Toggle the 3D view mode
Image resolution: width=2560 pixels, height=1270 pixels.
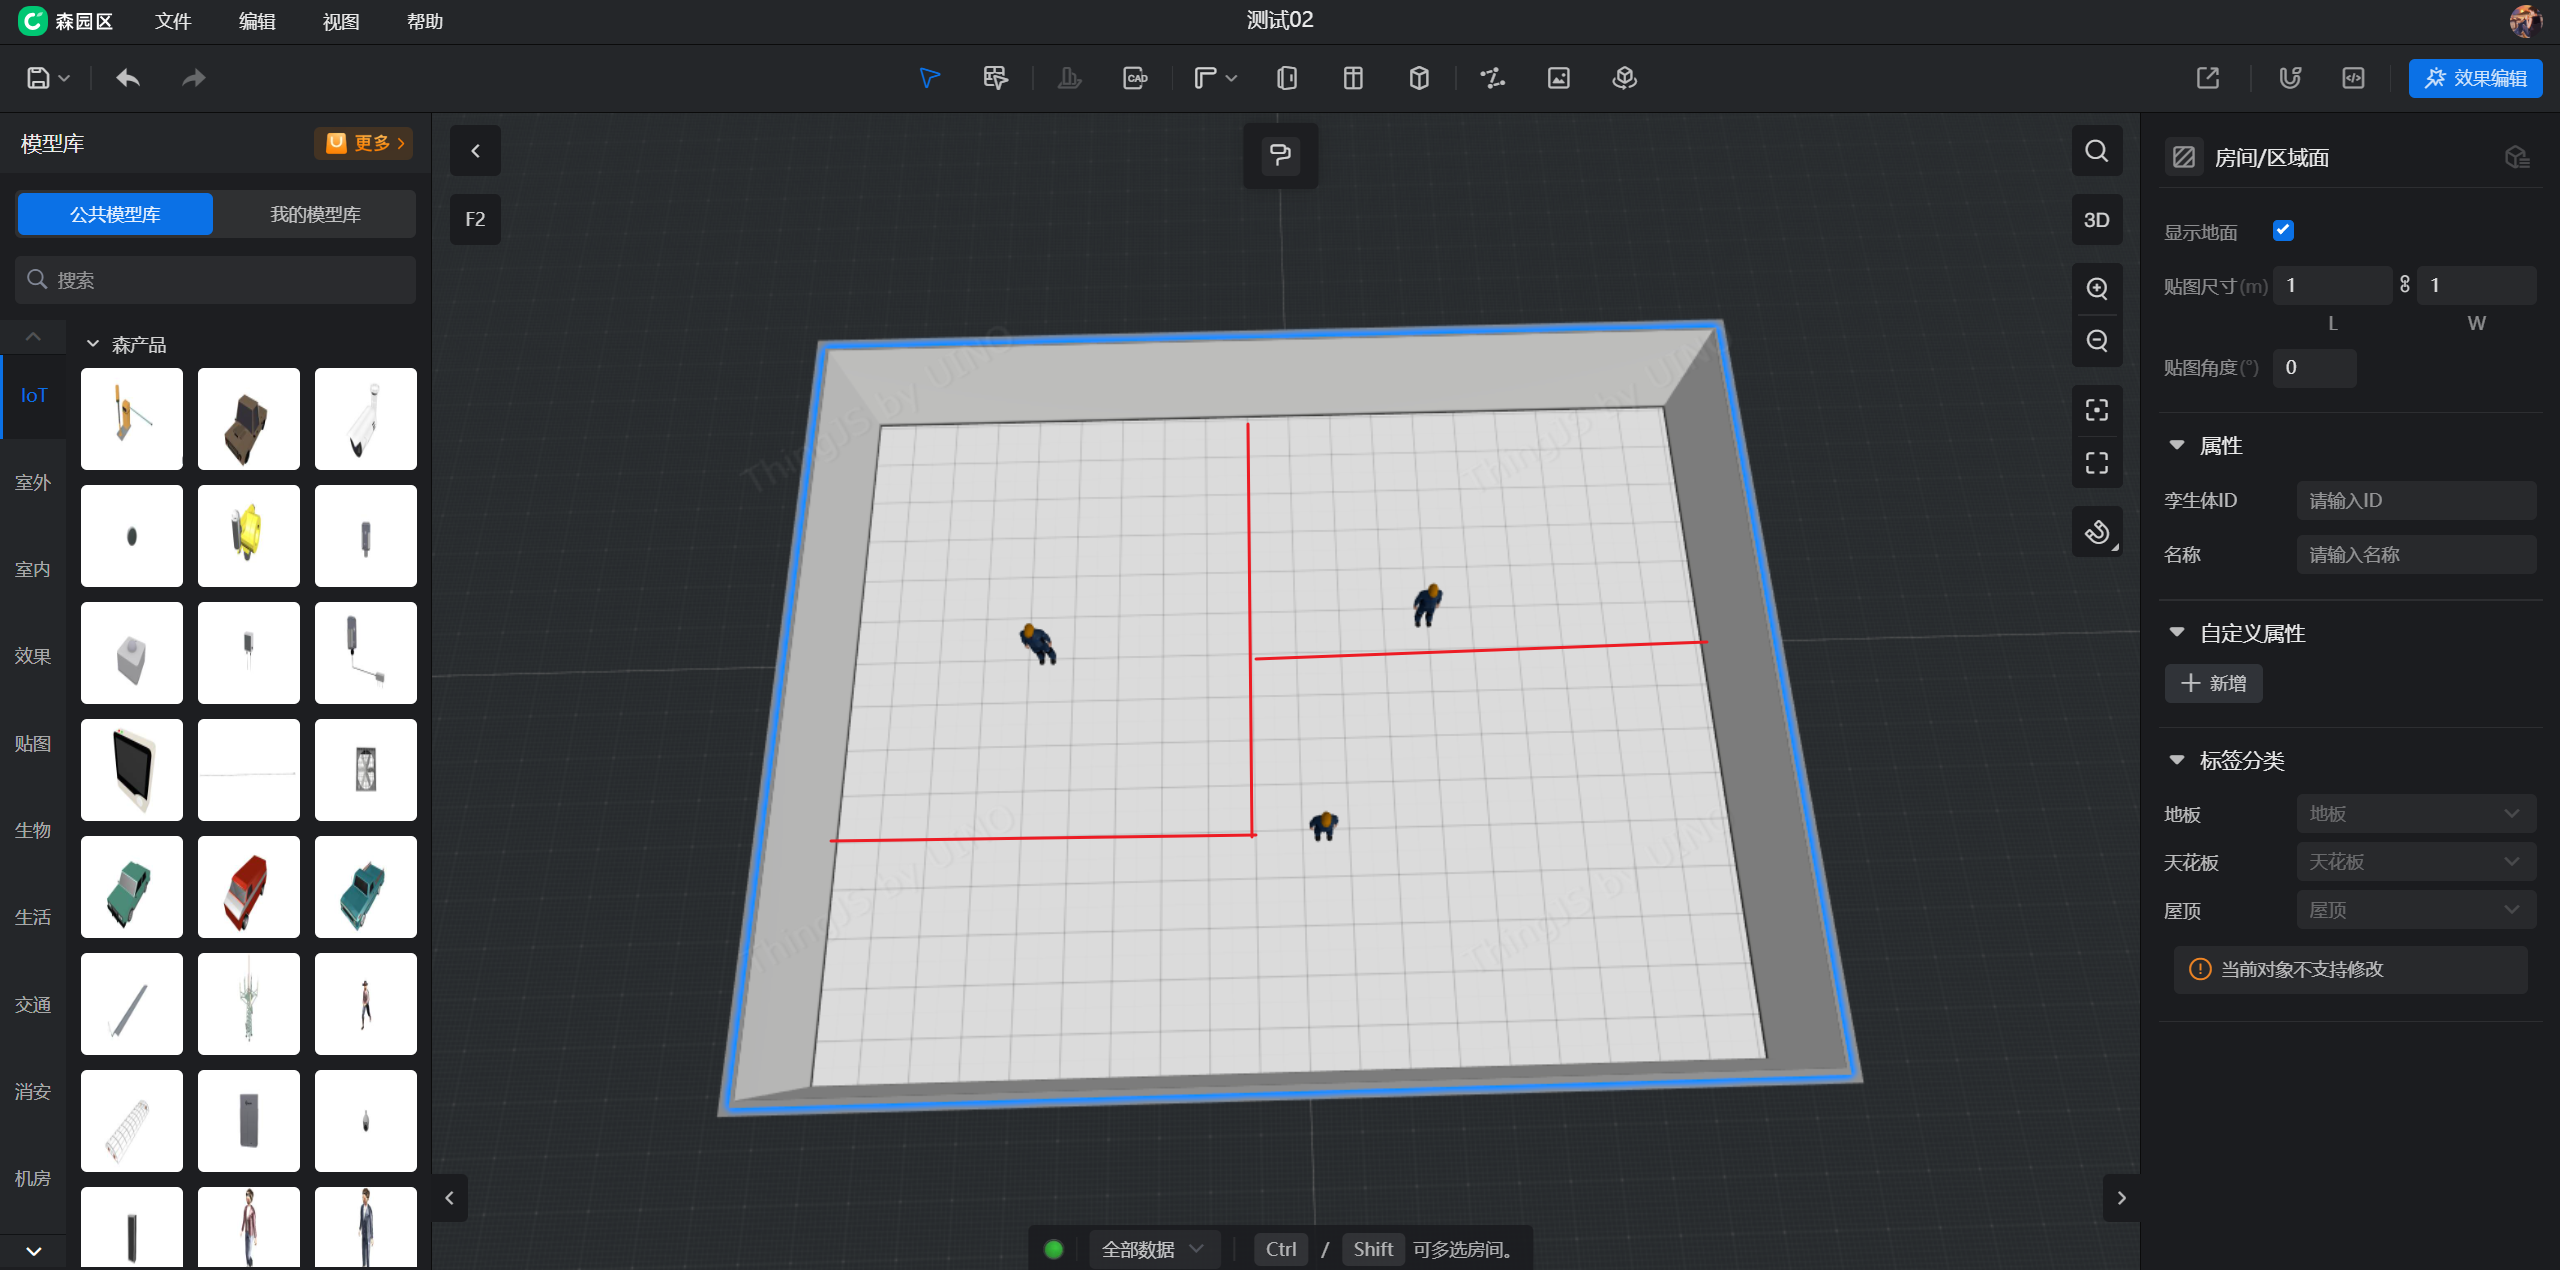click(2097, 220)
